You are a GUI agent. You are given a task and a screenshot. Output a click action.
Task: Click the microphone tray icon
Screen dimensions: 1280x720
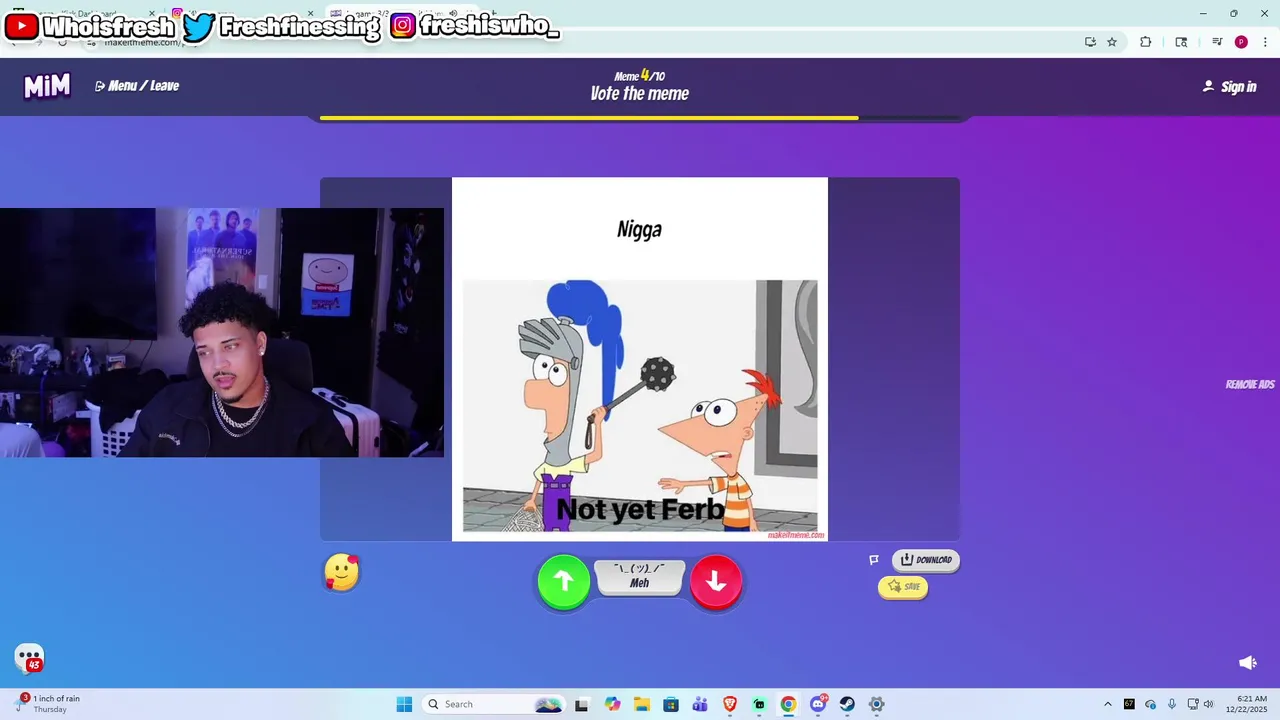point(1172,704)
